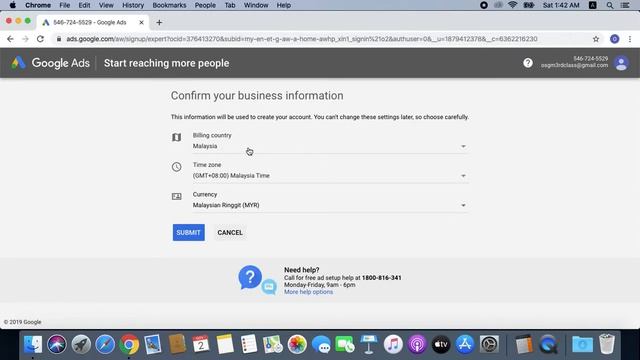Open Reminders from the Dock
Screen dimensions: 640x360
click(249, 344)
